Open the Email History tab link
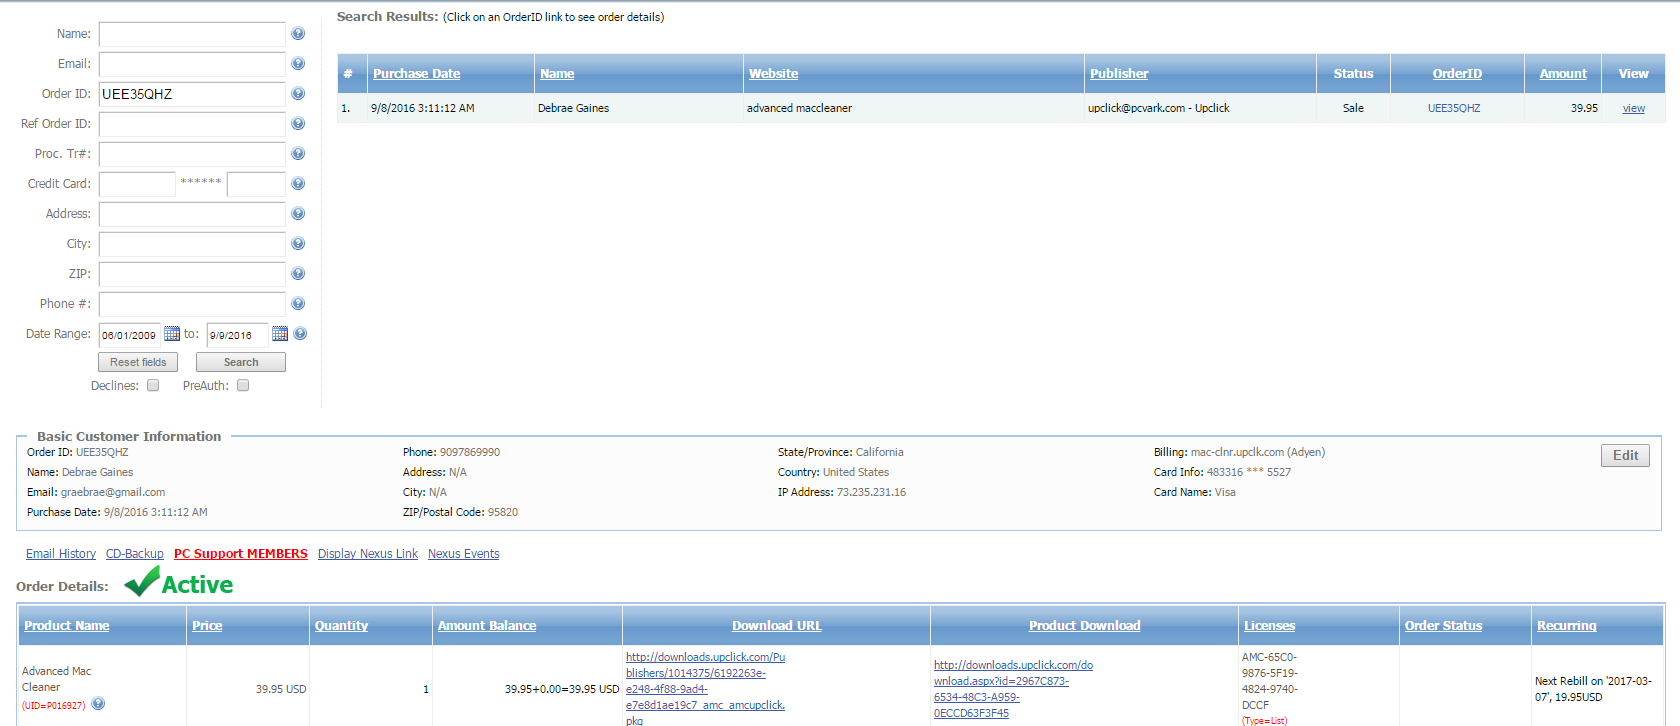 click(61, 554)
